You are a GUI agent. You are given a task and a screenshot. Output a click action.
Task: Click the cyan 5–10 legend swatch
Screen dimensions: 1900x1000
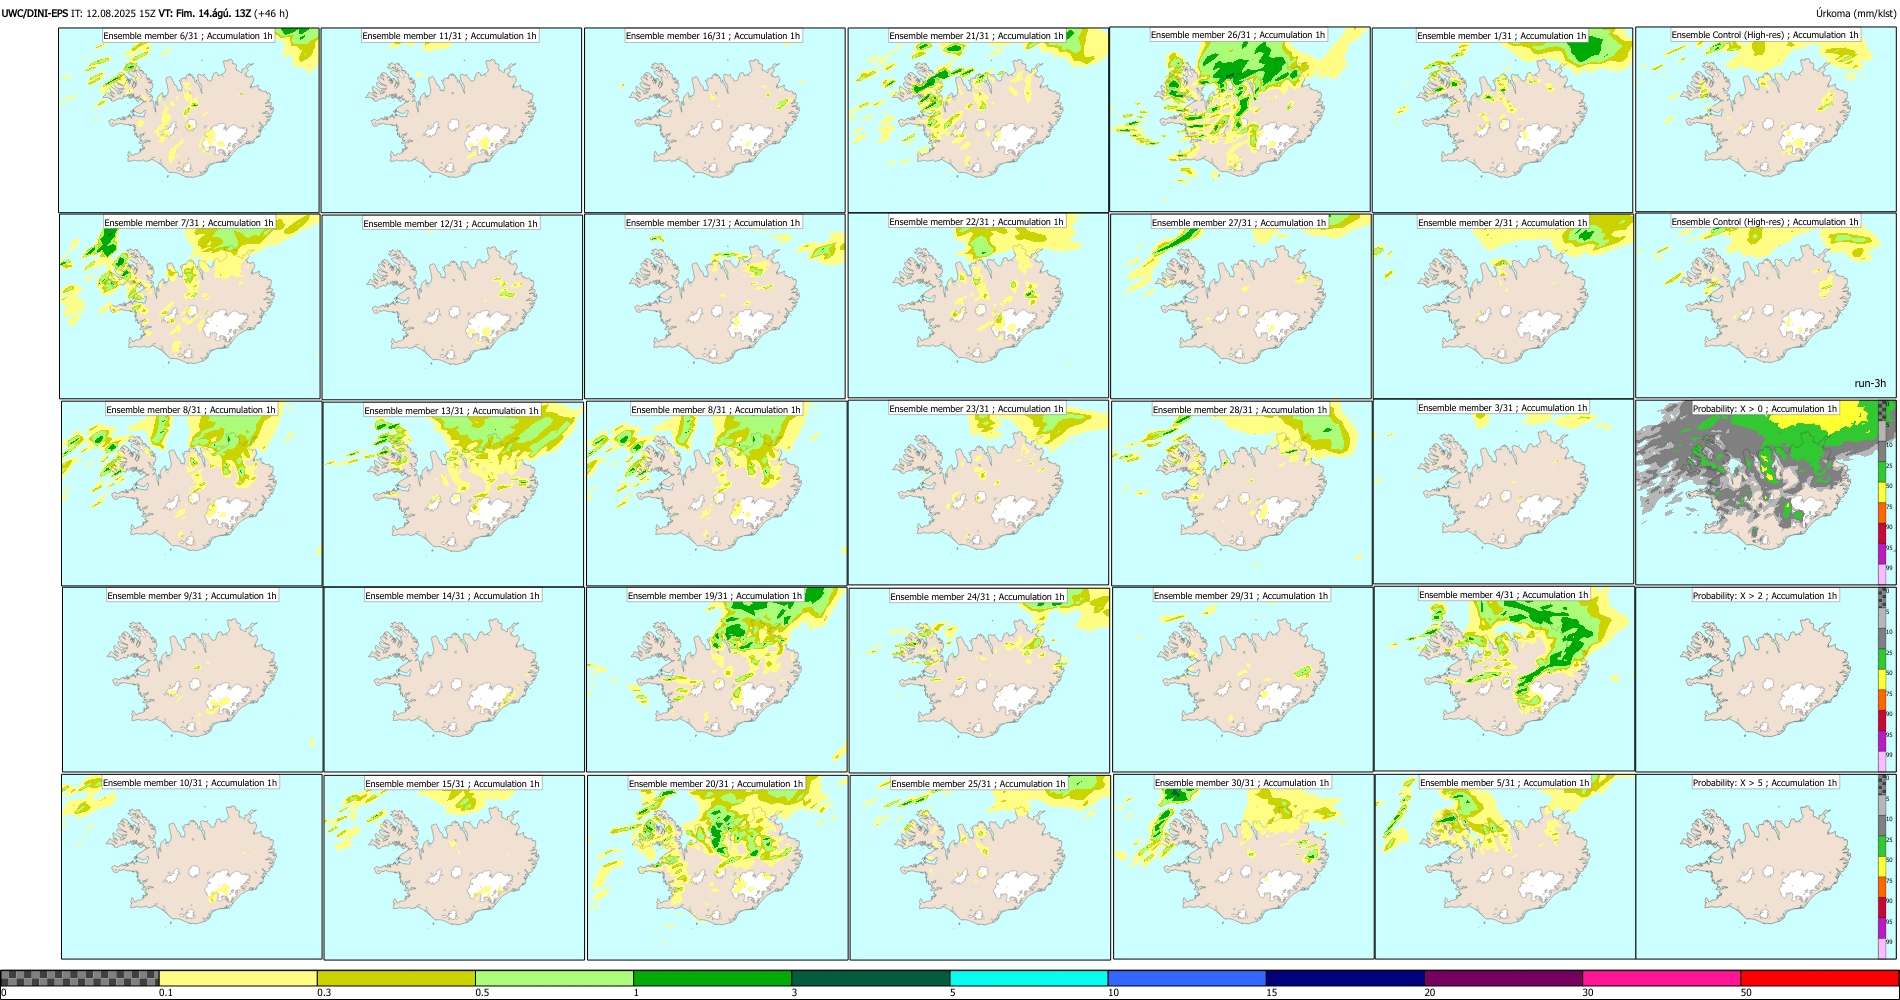pos(1029,978)
